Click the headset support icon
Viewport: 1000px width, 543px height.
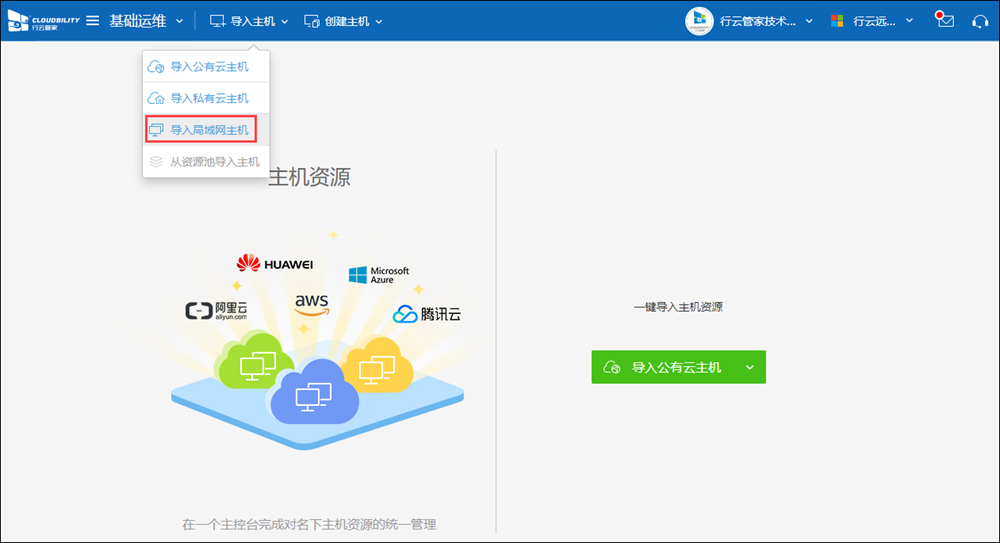click(980, 21)
